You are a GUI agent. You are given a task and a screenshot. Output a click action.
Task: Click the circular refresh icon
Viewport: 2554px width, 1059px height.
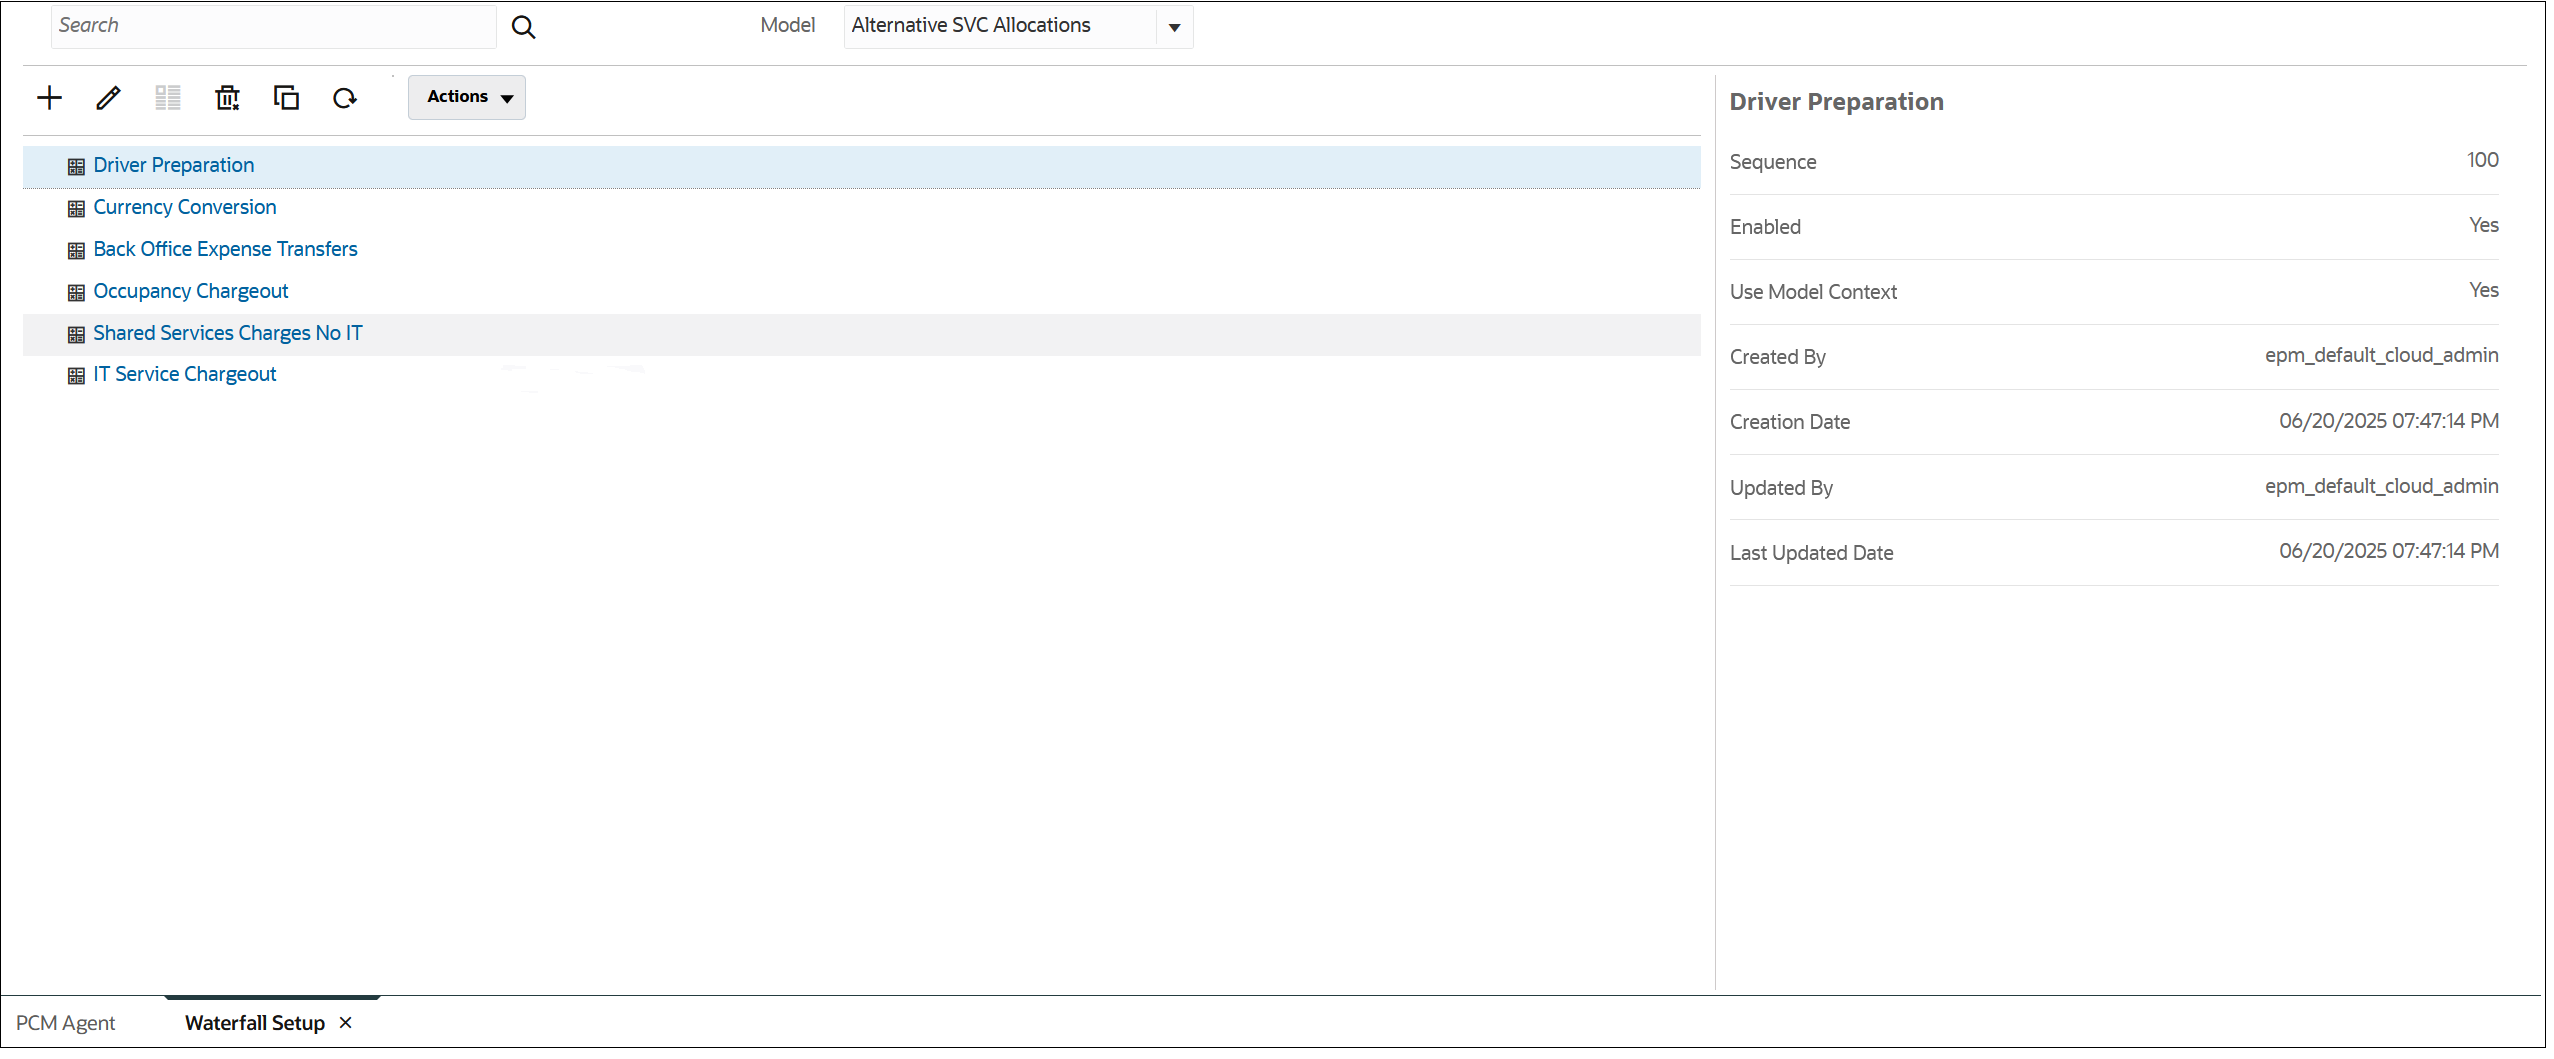pos(345,98)
